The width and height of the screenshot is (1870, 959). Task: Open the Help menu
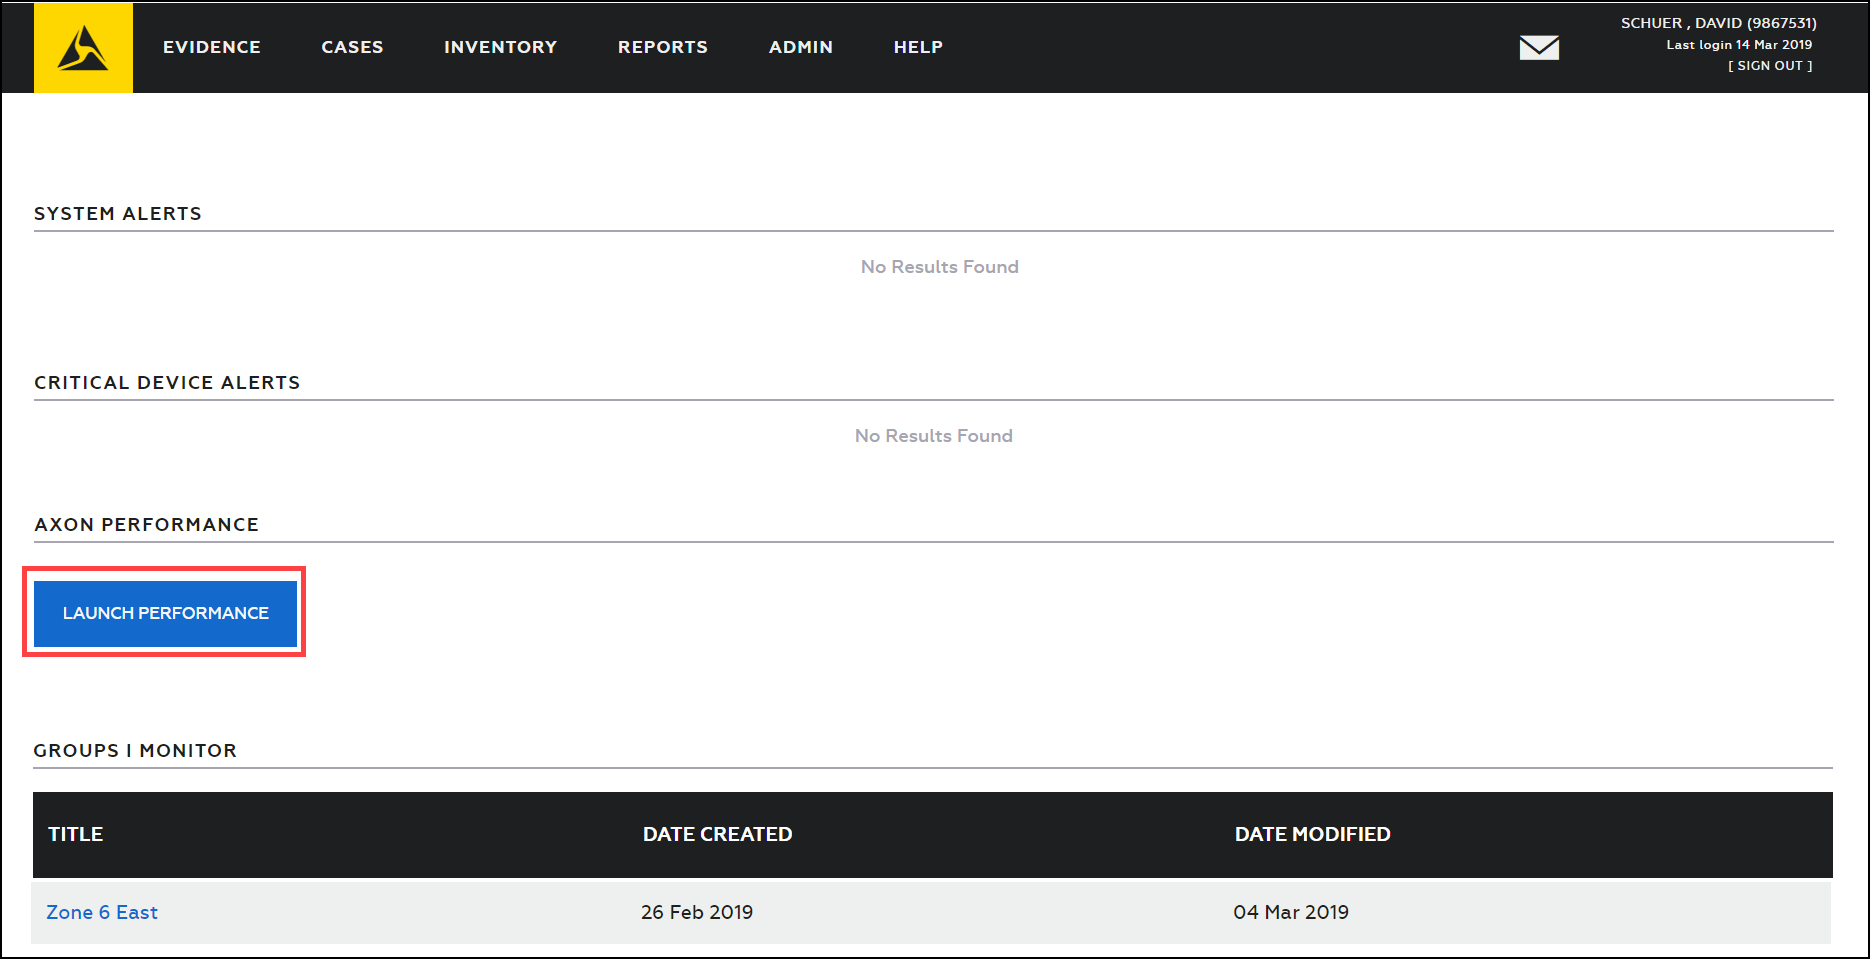(x=918, y=47)
